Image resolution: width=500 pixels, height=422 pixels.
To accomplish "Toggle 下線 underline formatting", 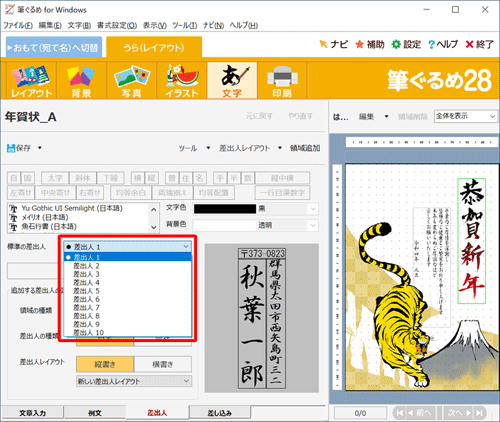I will (x=110, y=178).
